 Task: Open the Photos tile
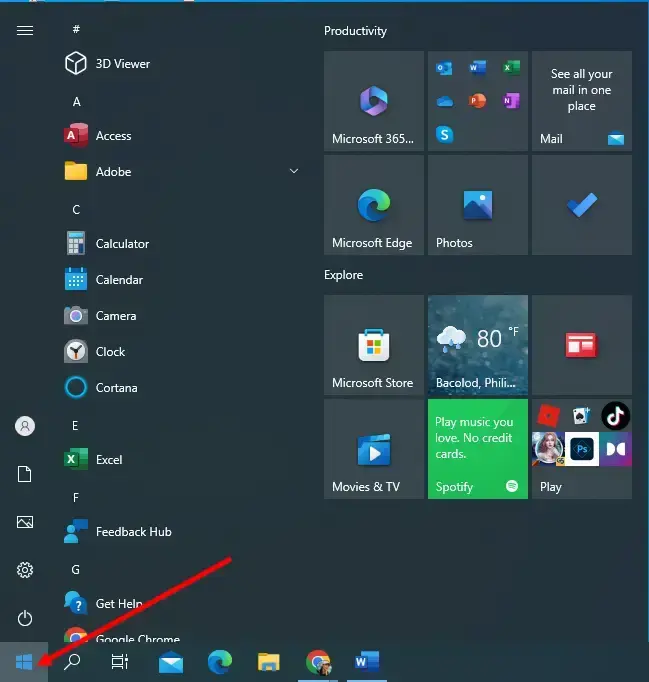click(478, 205)
